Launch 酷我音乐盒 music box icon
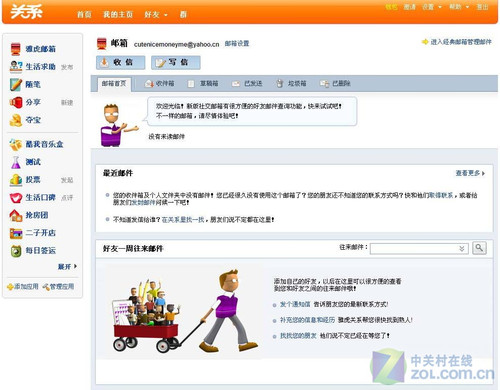 click(16, 144)
